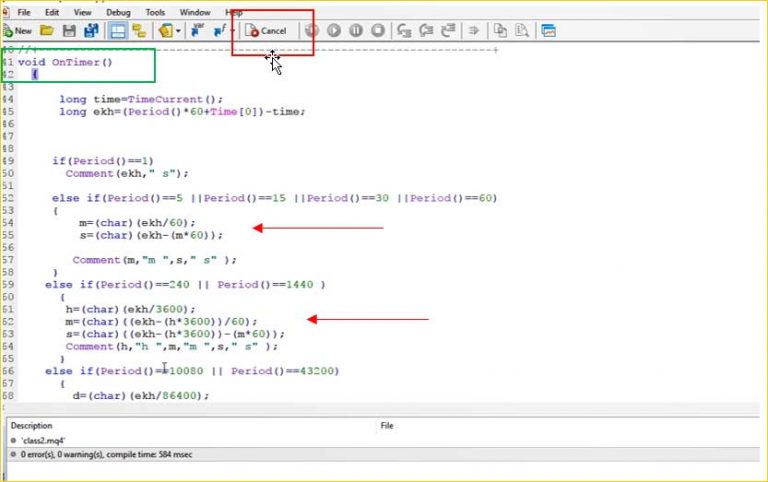
Task: Click the line 'Comment(m,"m ",s," s" );'
Action: coord(154,260)
